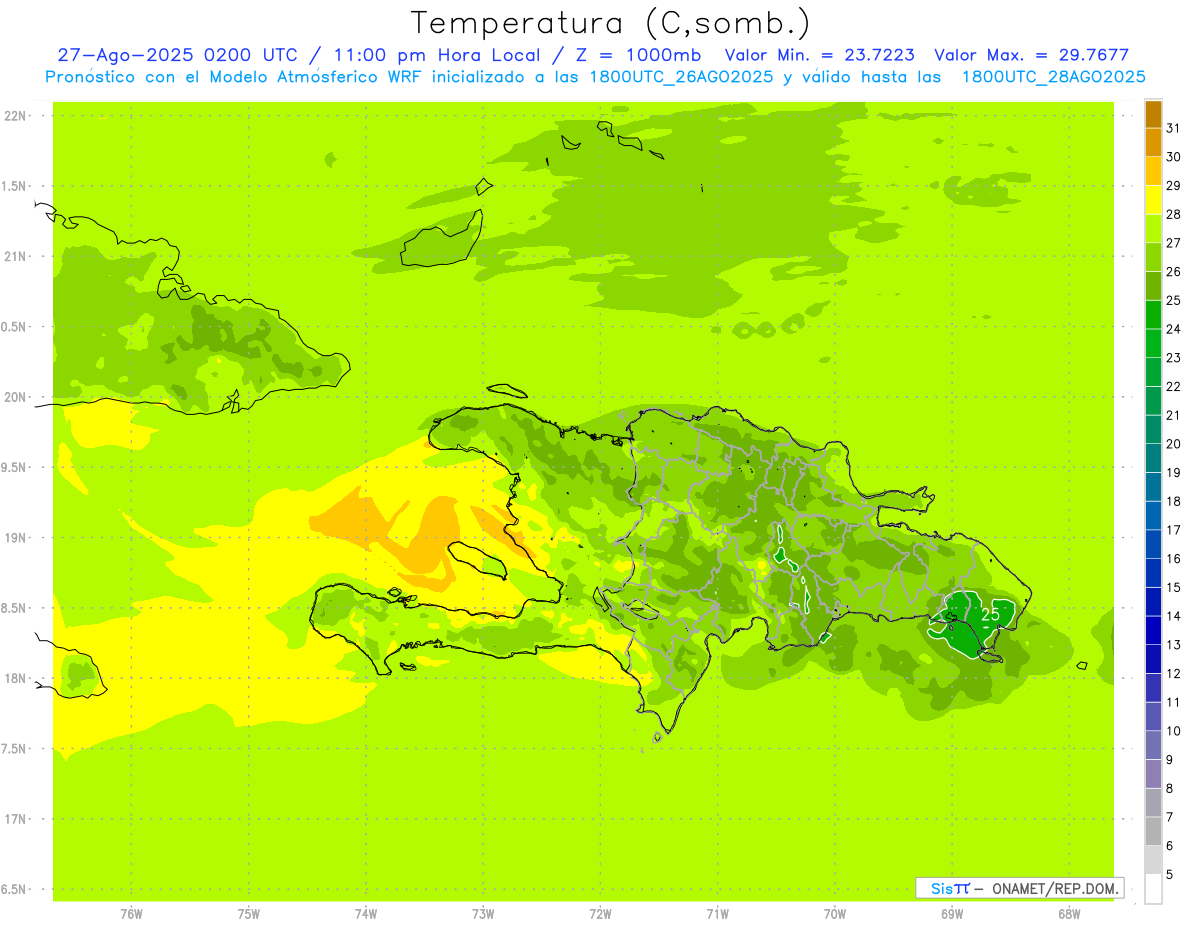Click the '30' color bar label

(1174, 157)
